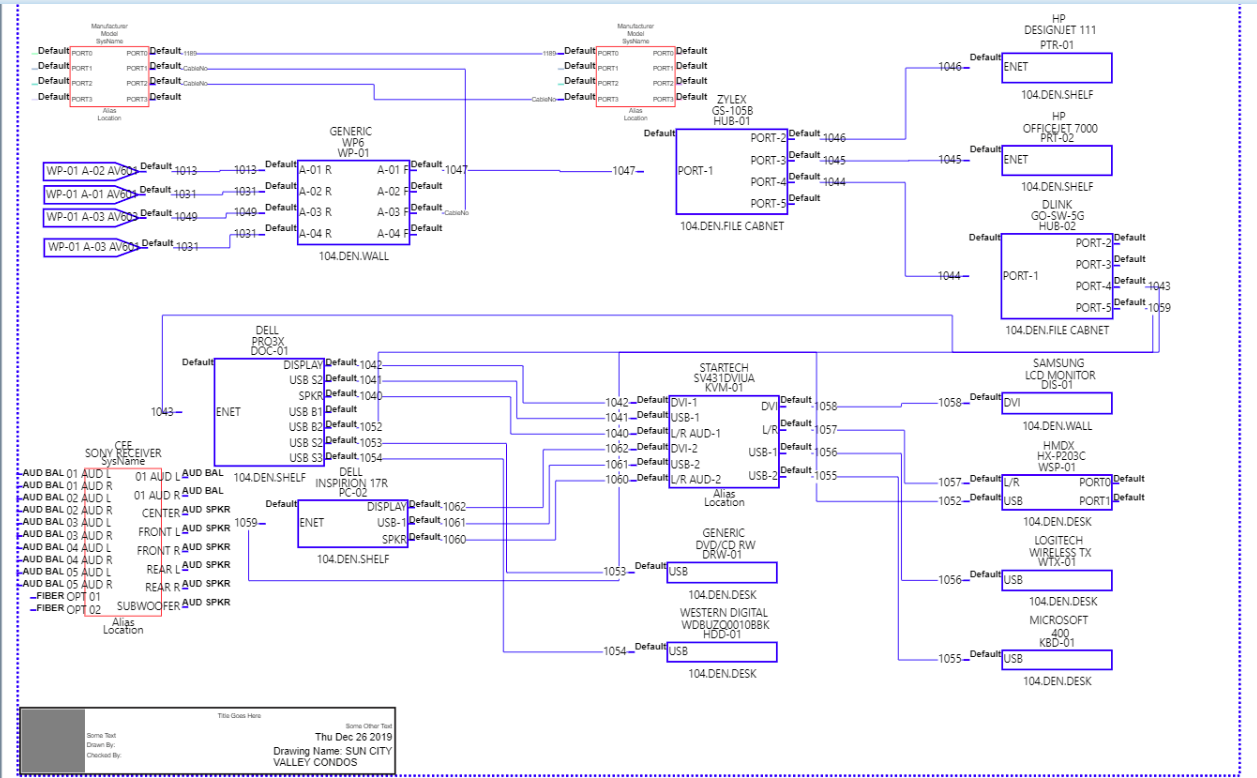Click the Title Goes Here text
The width and height of the screenshot is (1257, 778).
[239, 715]
